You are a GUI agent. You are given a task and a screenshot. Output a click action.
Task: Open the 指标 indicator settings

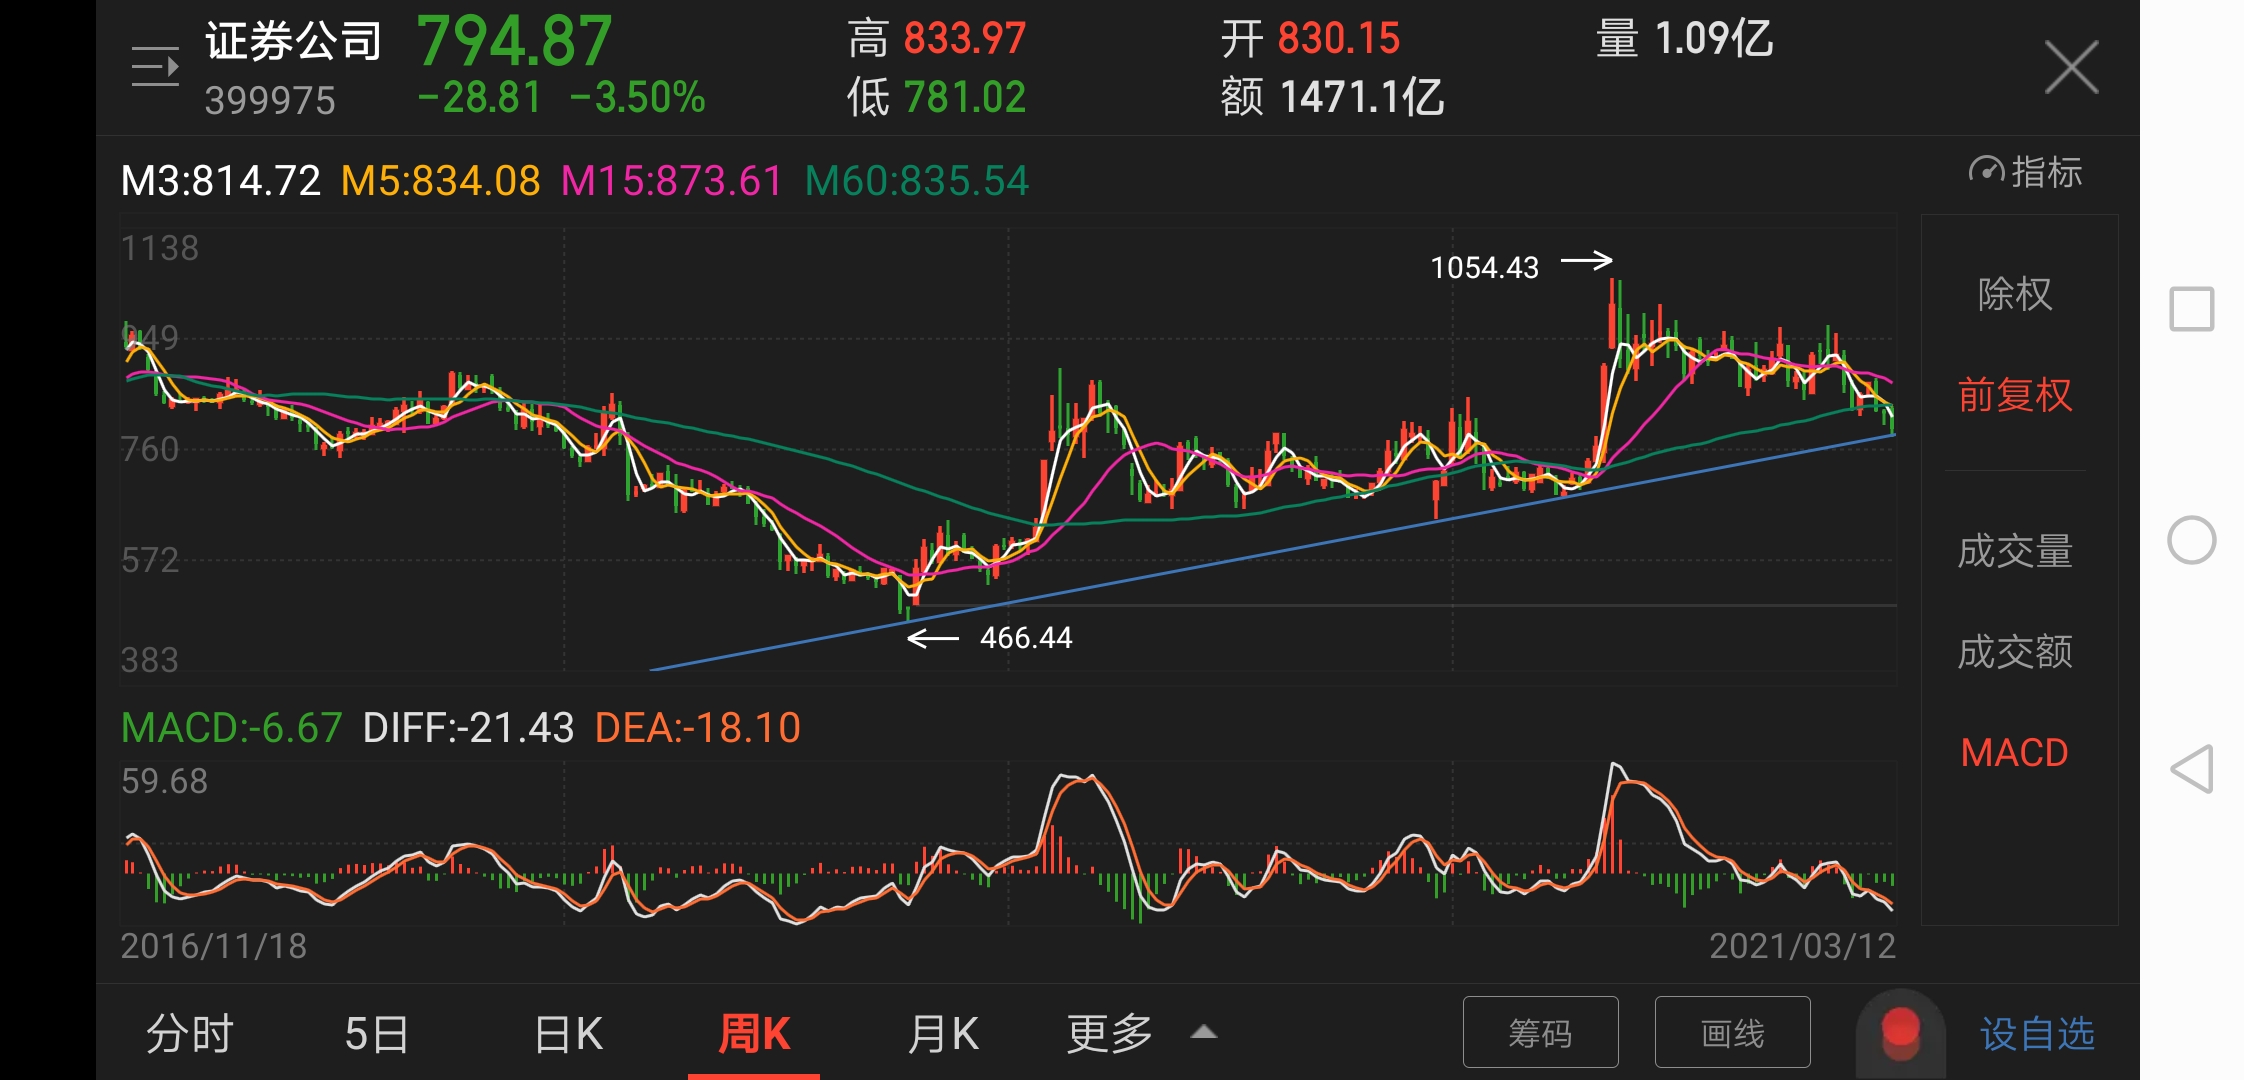2026,172
